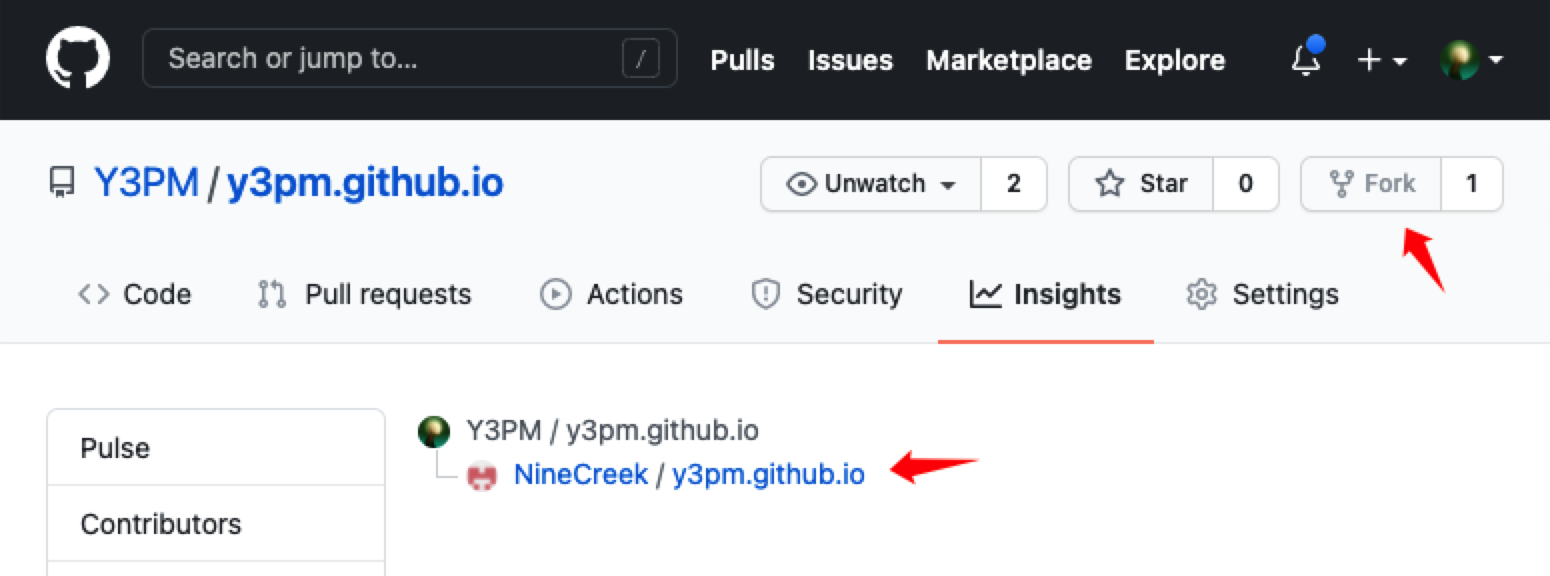Star the repository
Screen dimensions: 1550x576
pyautogui.click(x=1141, y=184)
